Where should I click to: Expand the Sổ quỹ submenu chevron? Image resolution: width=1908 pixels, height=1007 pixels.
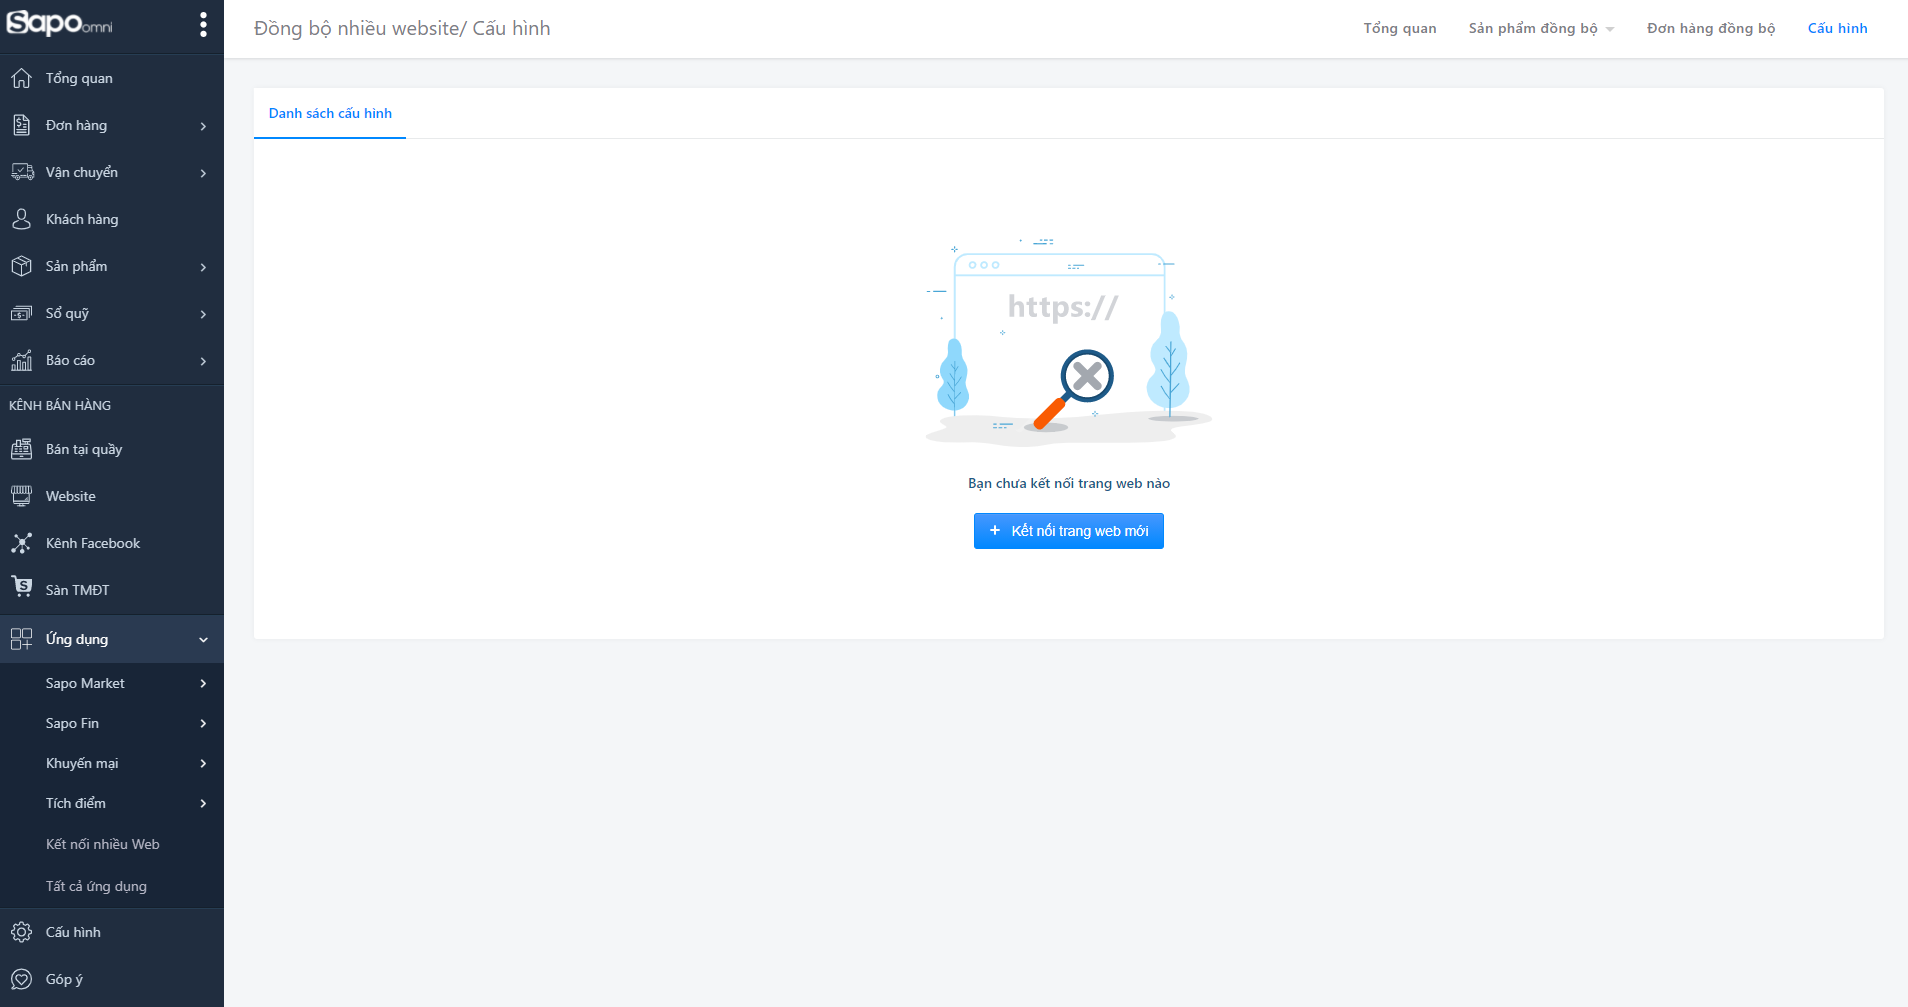coord(203,314)
